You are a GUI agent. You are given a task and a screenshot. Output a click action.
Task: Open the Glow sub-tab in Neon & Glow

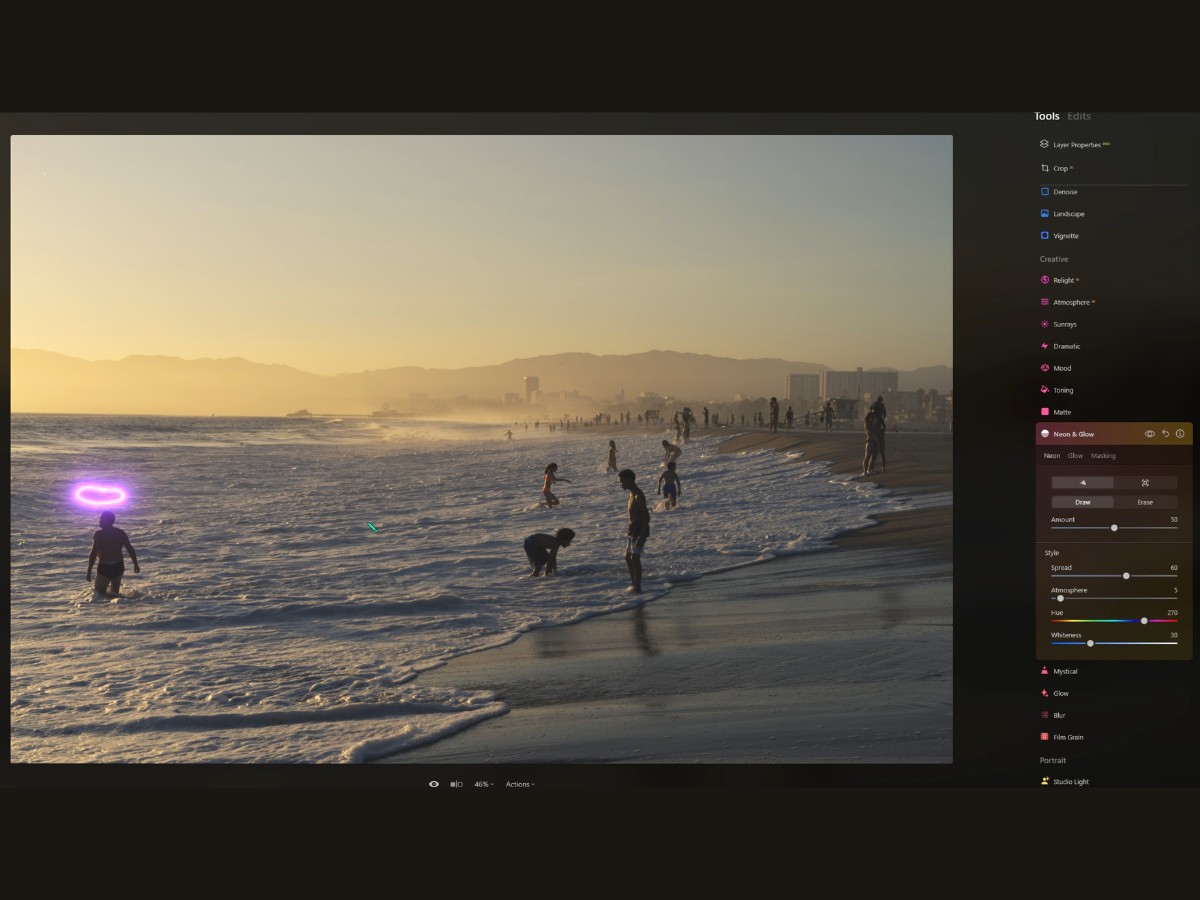(x=1075, y=456)
